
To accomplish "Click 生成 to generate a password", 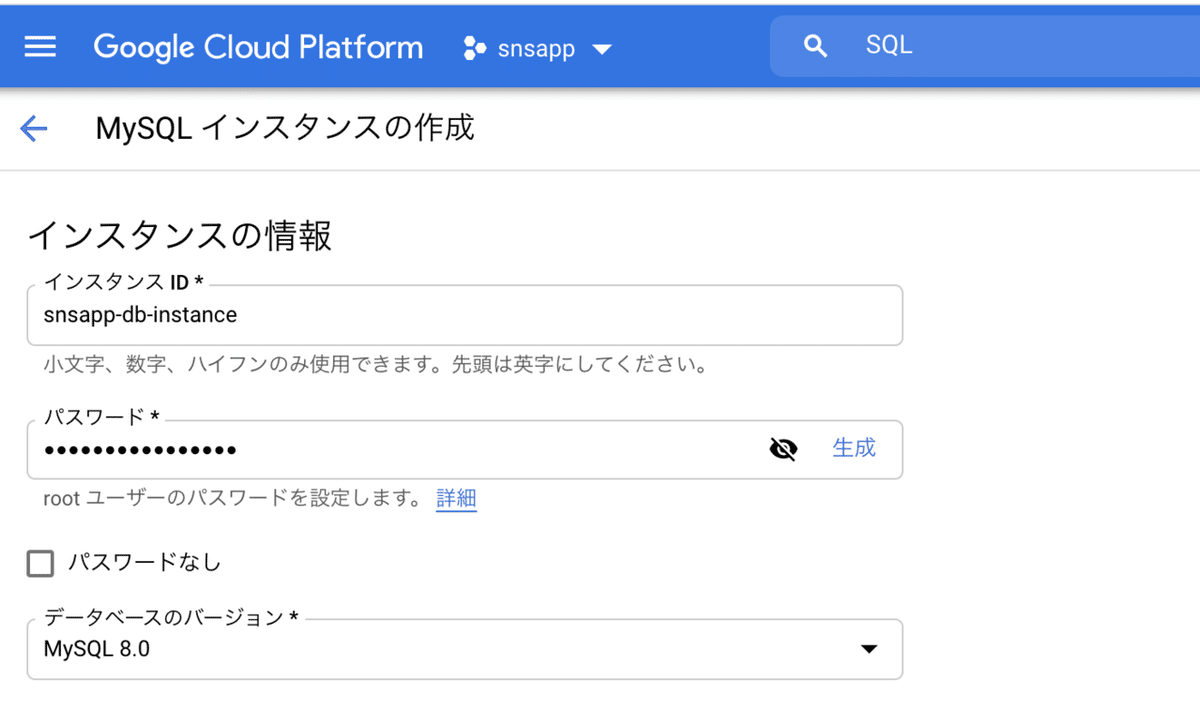I will click(x=854, y=449).
